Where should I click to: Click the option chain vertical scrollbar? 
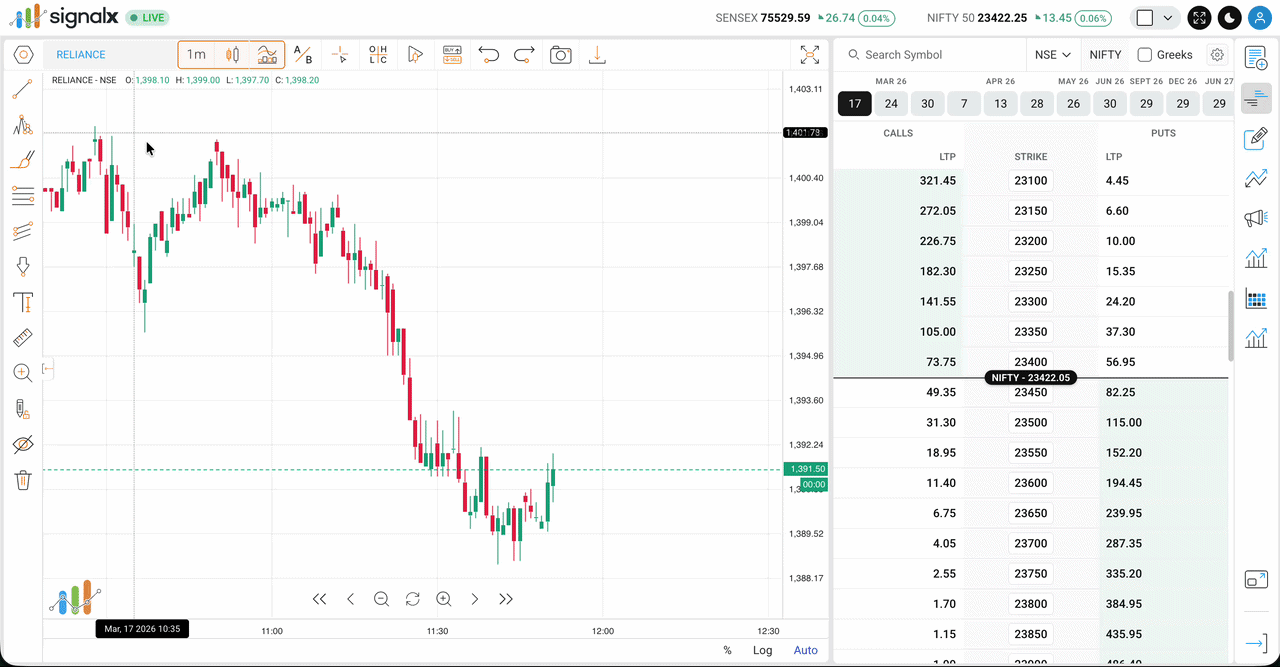click(x=1231, y=326)
